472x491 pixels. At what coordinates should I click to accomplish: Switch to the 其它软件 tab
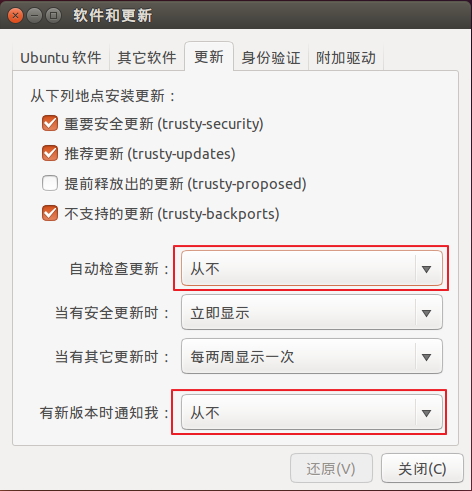(147, 57)
